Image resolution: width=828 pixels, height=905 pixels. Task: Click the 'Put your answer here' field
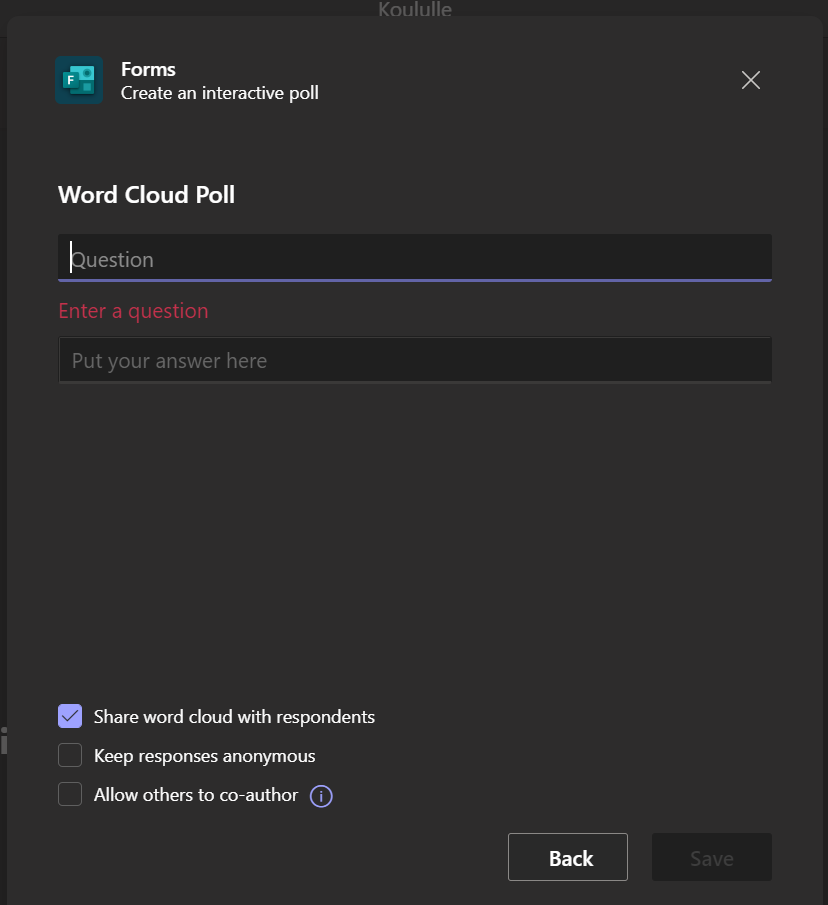tap(415, 360)
